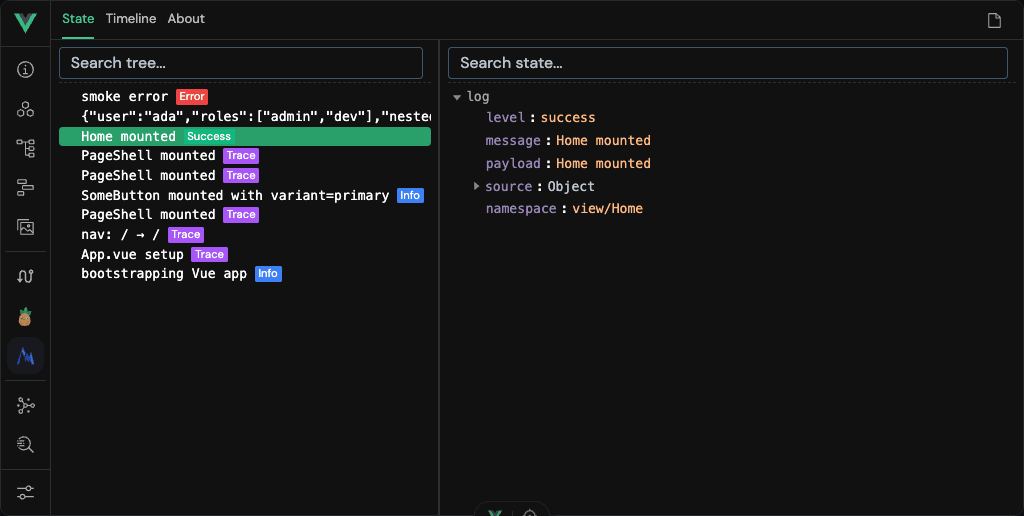This screenshot has width=1024, height=516.
Task: Click the Info tag on SomeButton row
Action: point(410,195)
